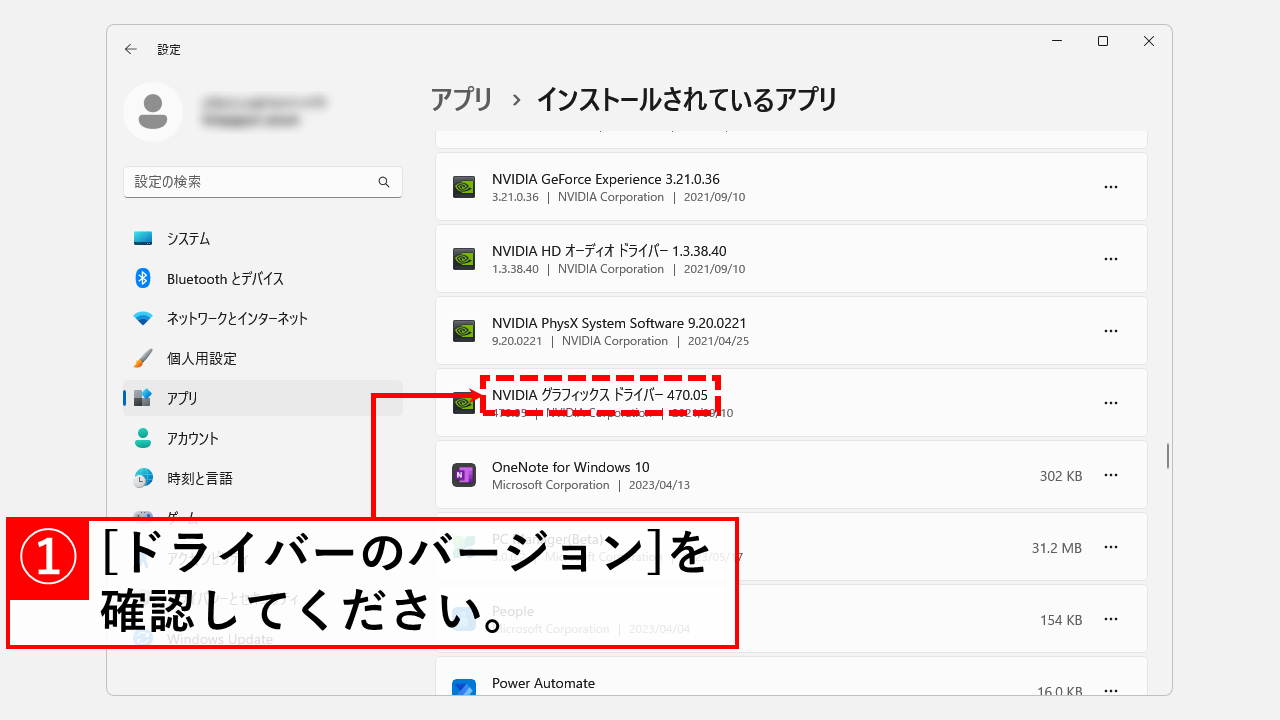Click the user profile avatar
This screenshot has width=1280, height=720.
[153, 112]
